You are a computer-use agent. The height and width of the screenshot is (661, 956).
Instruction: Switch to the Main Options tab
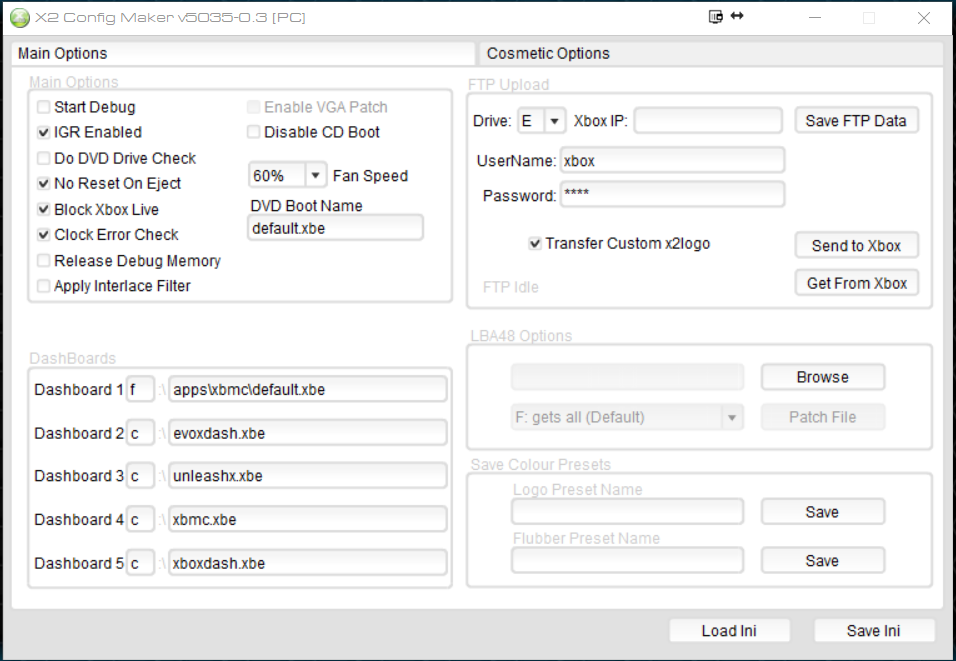[243, 54]
